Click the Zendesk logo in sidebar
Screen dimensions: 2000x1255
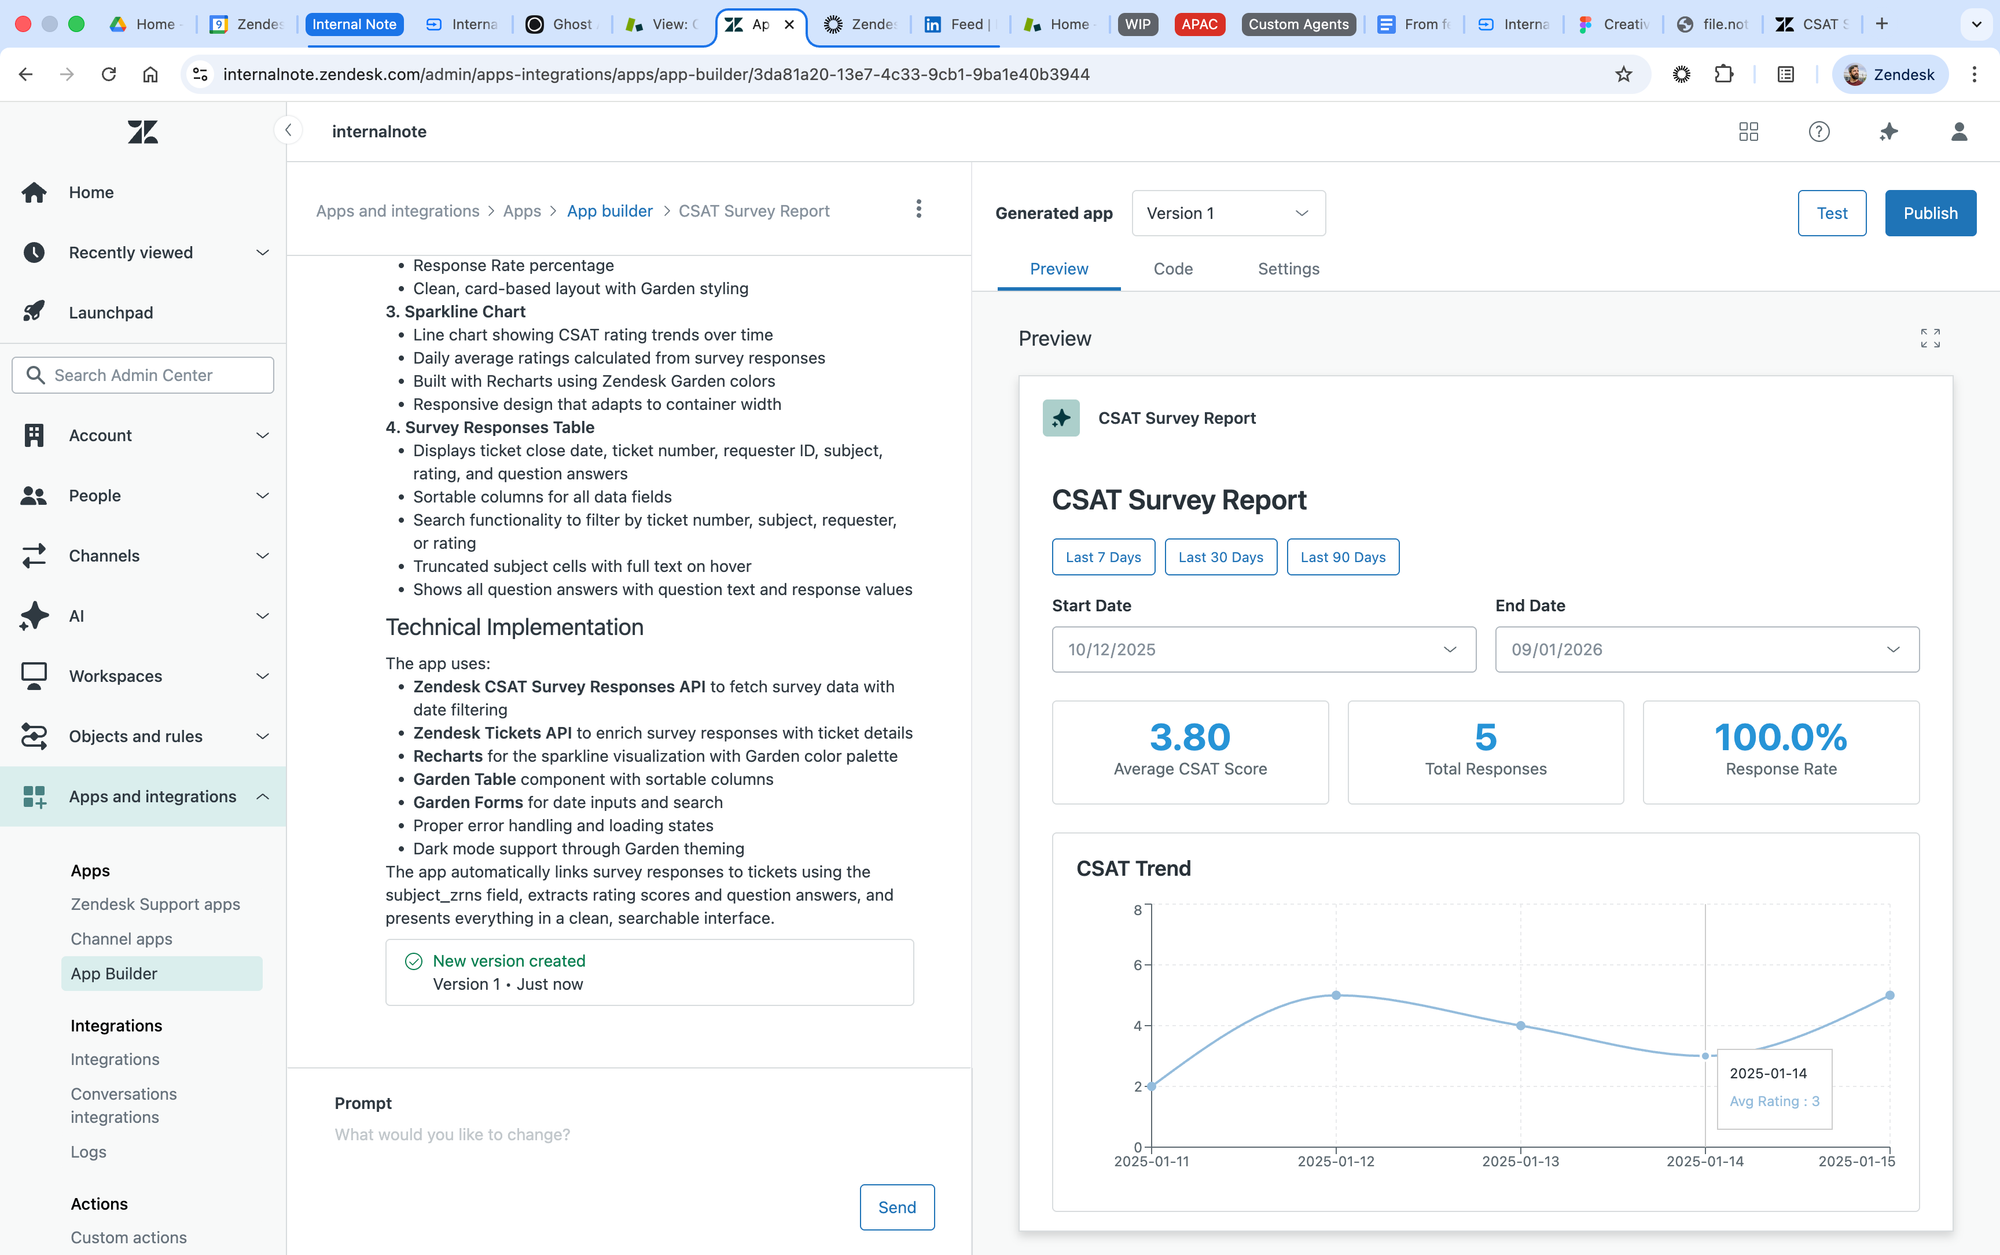coord(143,132)
